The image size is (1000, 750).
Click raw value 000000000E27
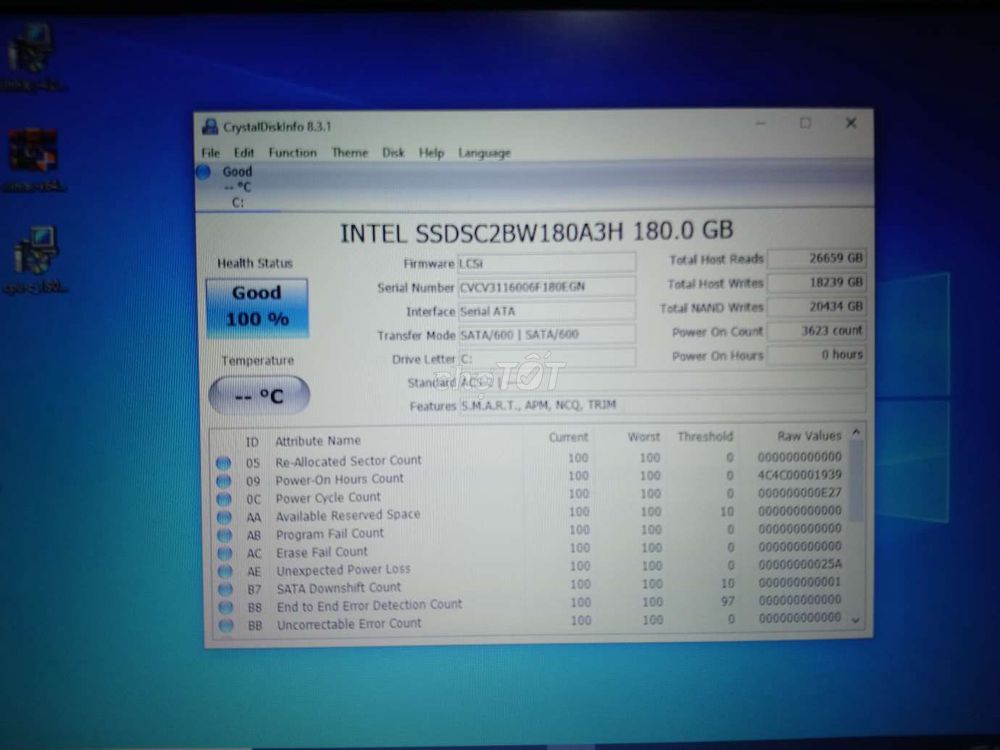pyautogui.click(x=800, y=493)
